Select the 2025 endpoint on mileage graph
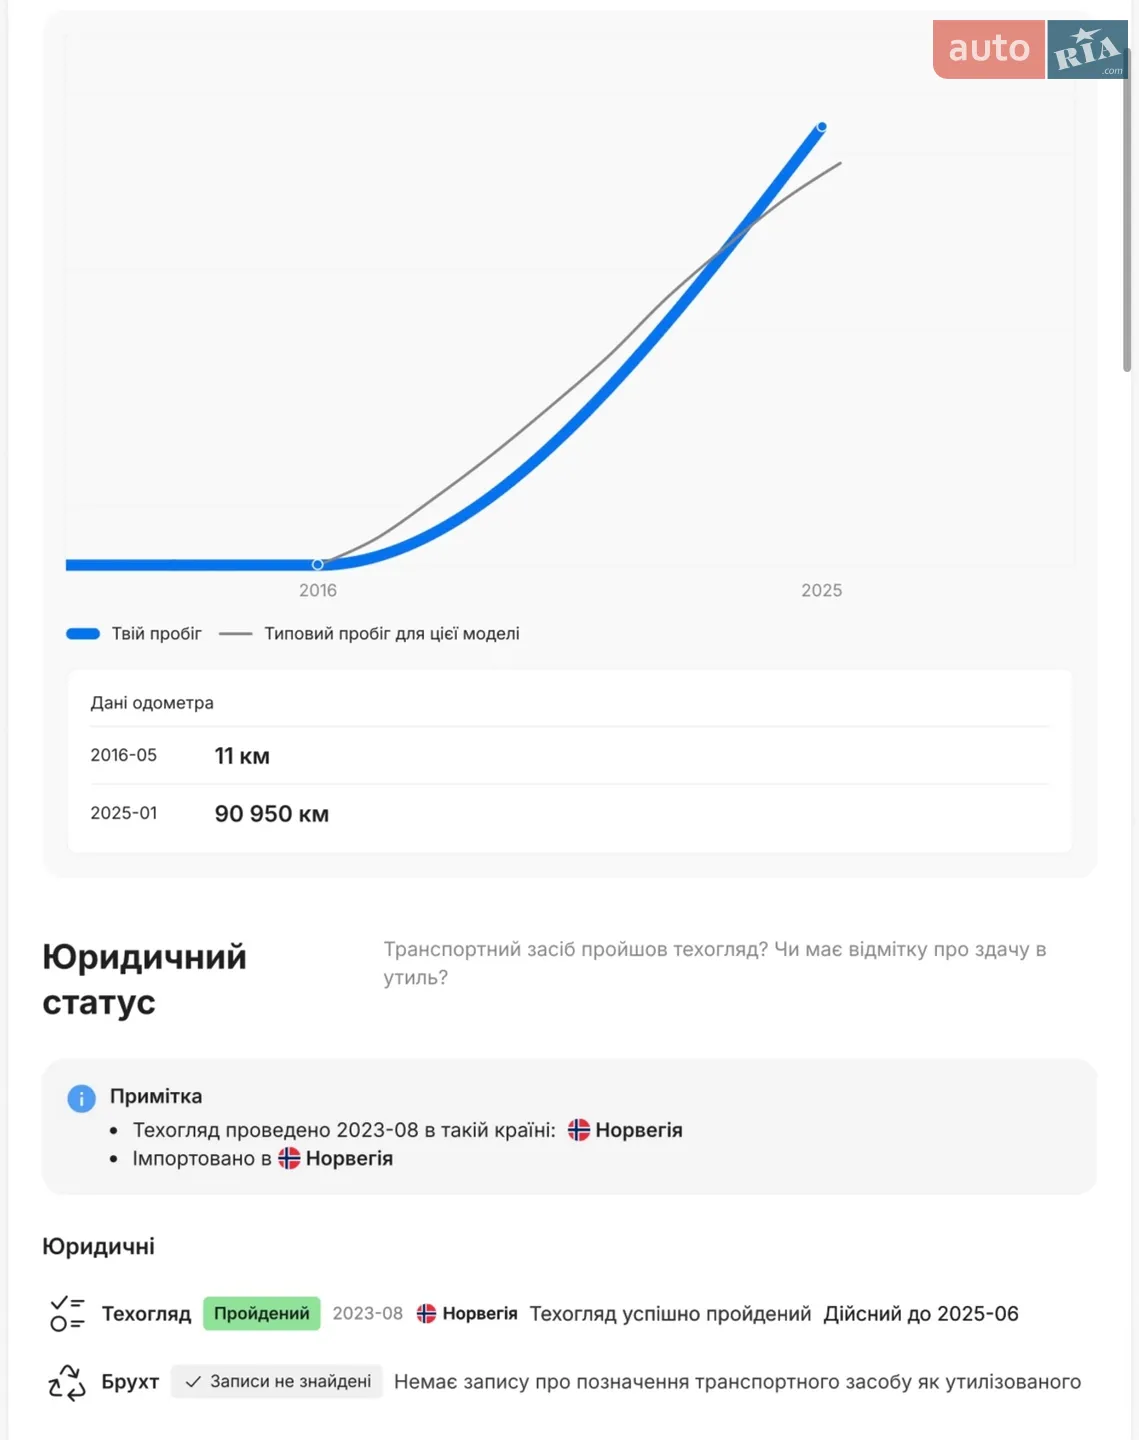The image size is (1139, 1440). tap(822, 127)
